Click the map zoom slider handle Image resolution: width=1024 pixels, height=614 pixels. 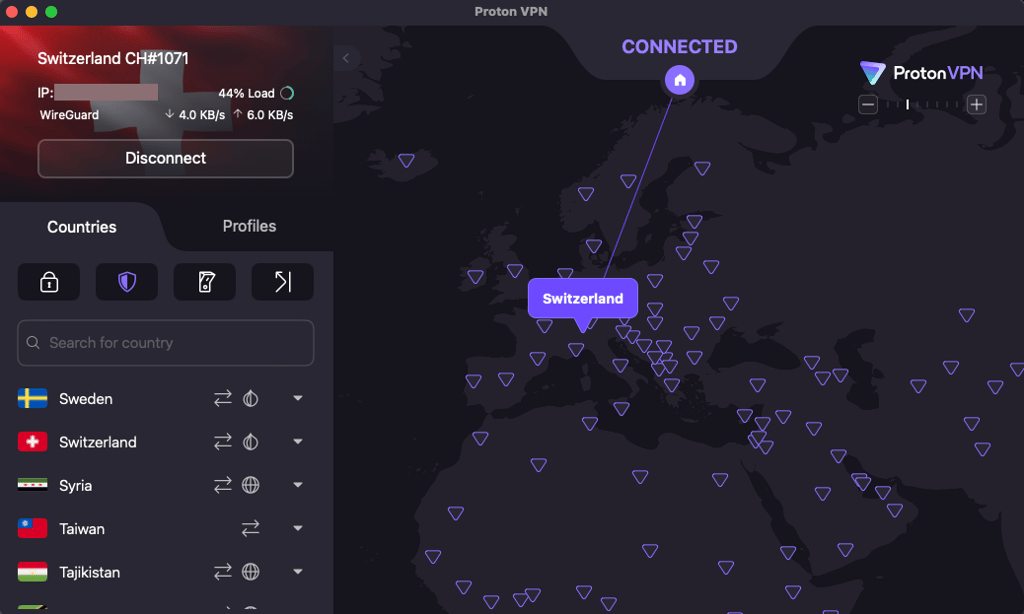coord(907,105)
